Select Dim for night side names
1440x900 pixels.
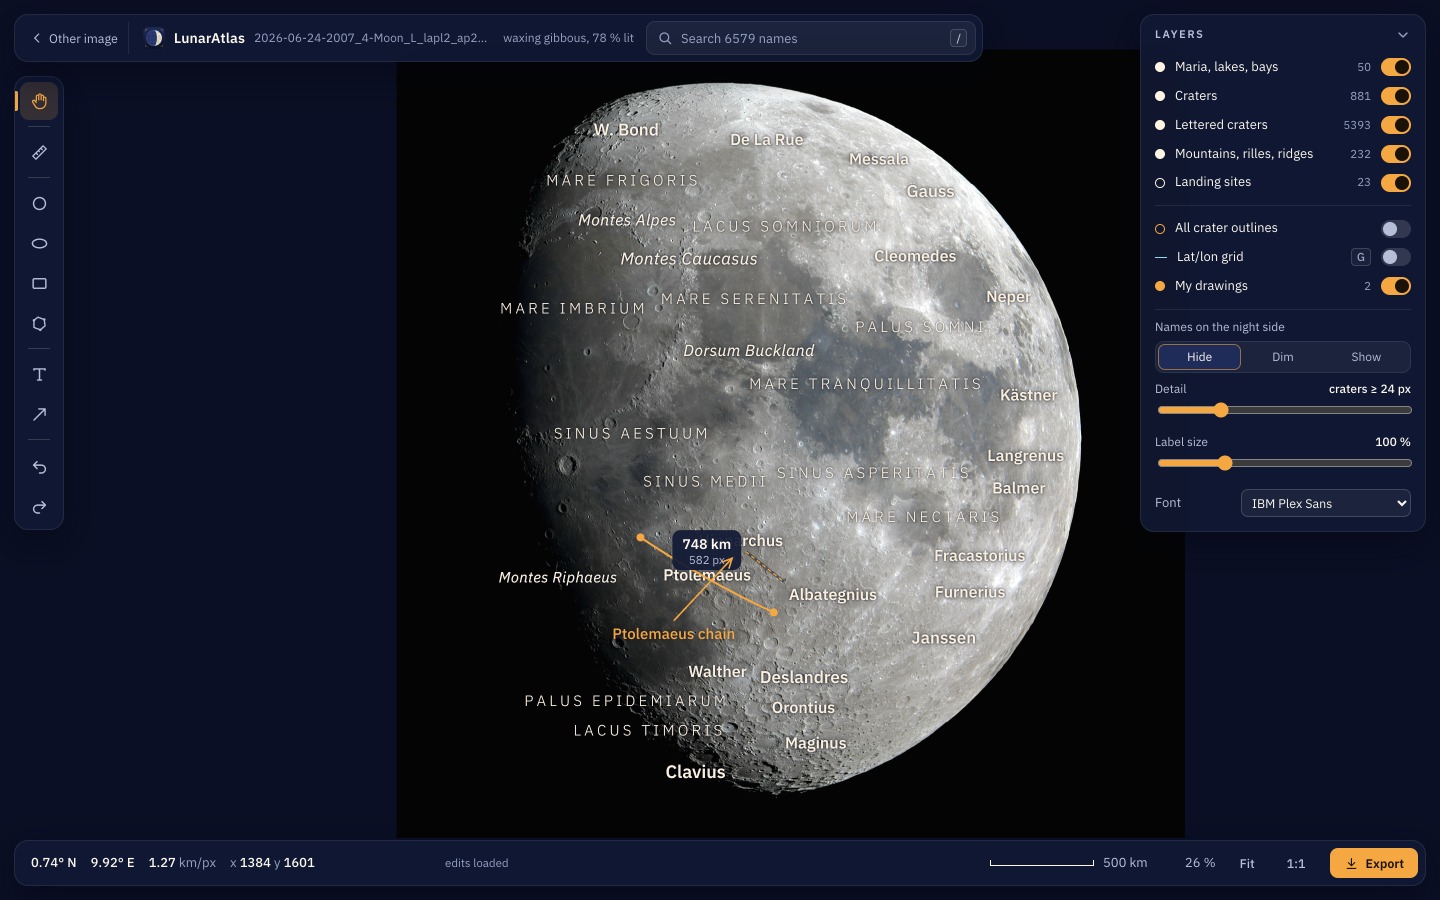pos(1282,357)
